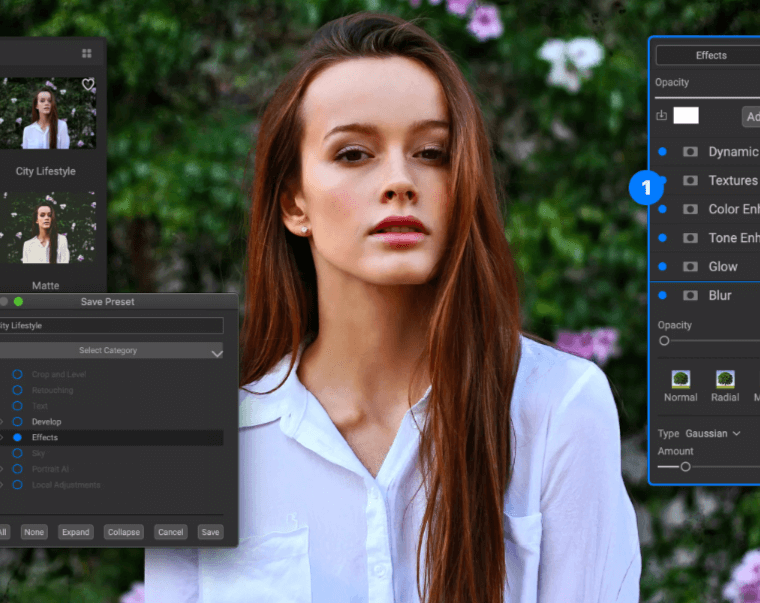The height and width of the screenshot is (603, 760).
Task: Click the mask icon next to Textures
Action: point(690,181)
